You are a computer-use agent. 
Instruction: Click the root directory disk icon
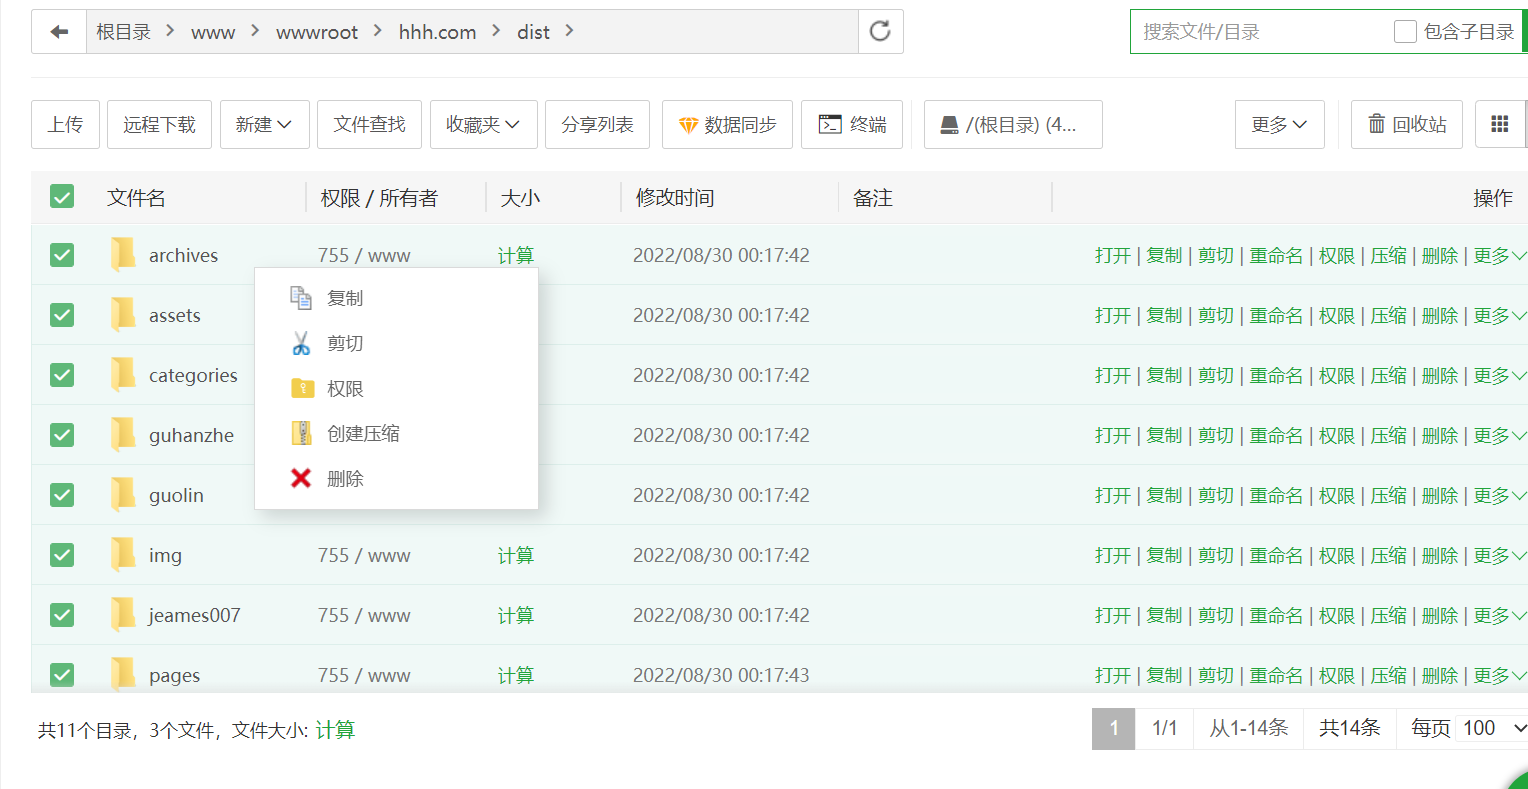click(950, 125)
